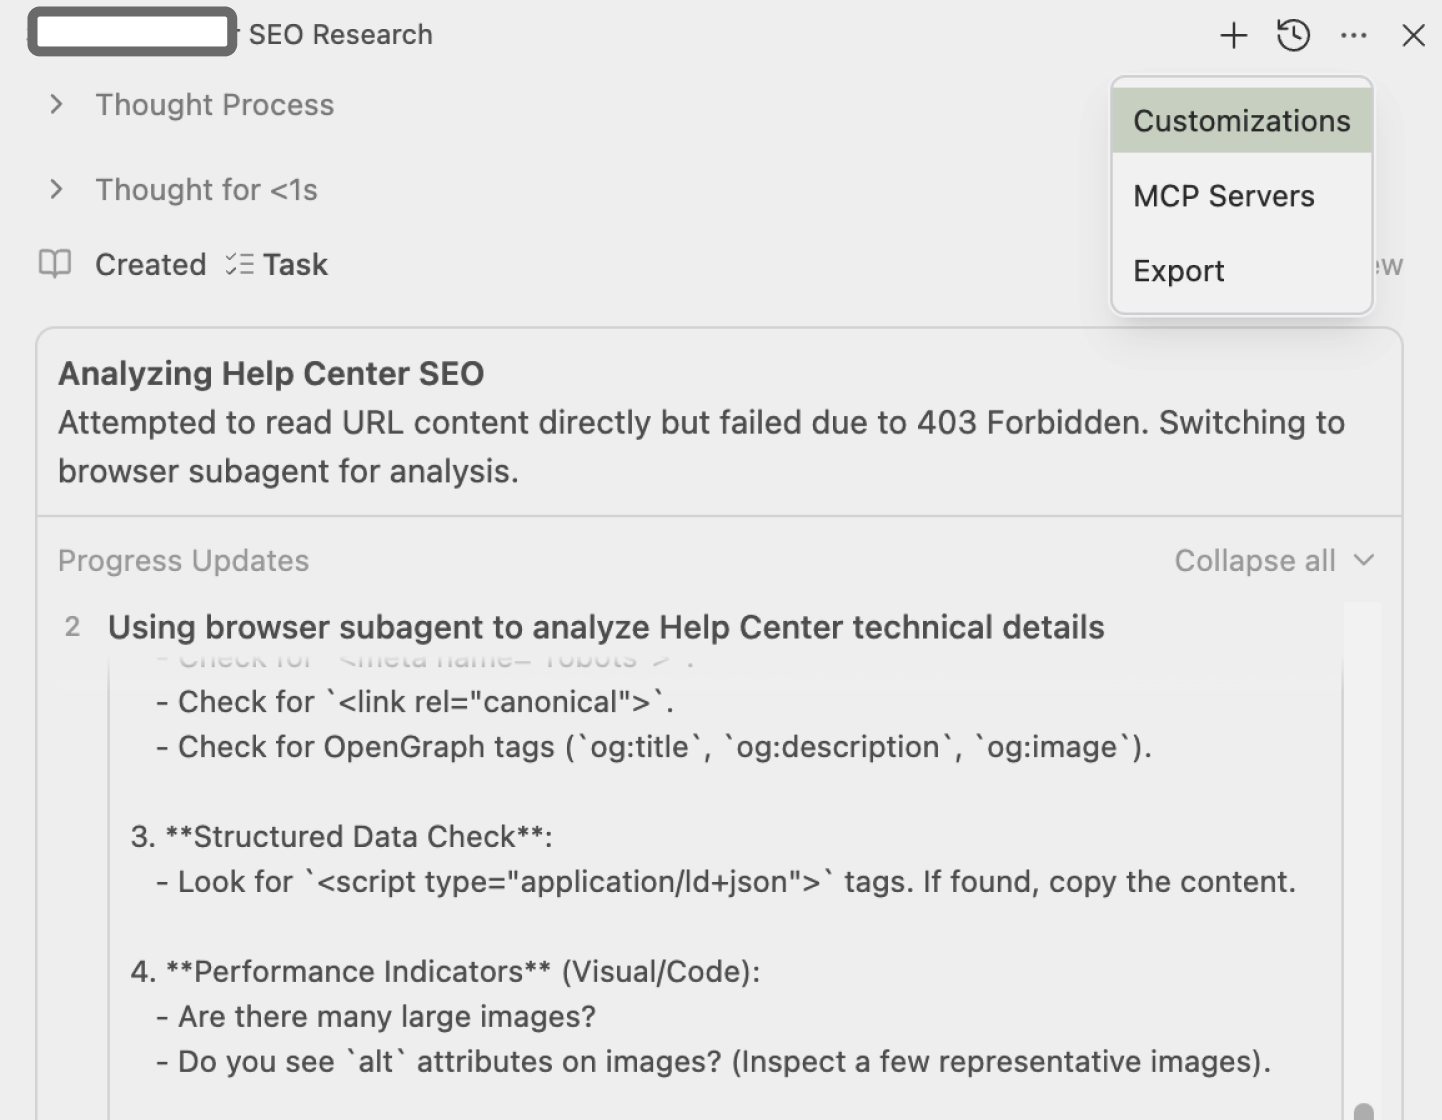Select Customizations from the menu

point(1241,120)
